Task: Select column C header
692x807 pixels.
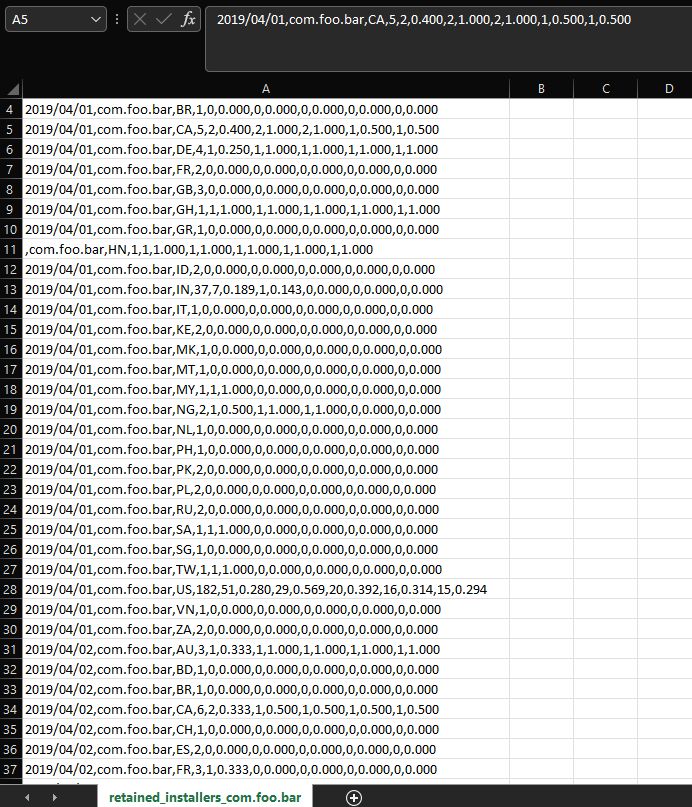Action: [606, 89]
